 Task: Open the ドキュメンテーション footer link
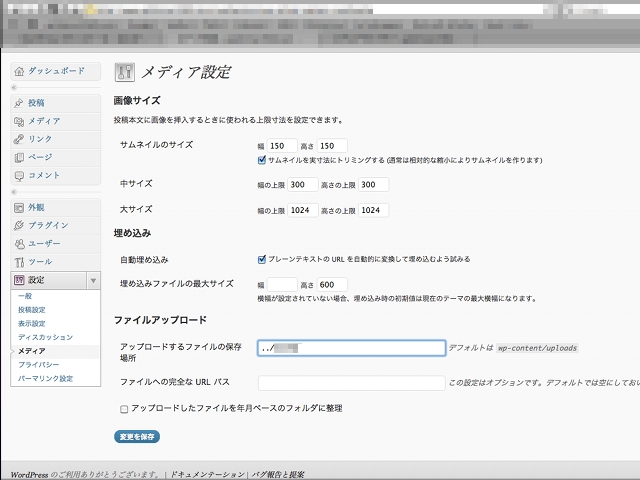(207, 475)
